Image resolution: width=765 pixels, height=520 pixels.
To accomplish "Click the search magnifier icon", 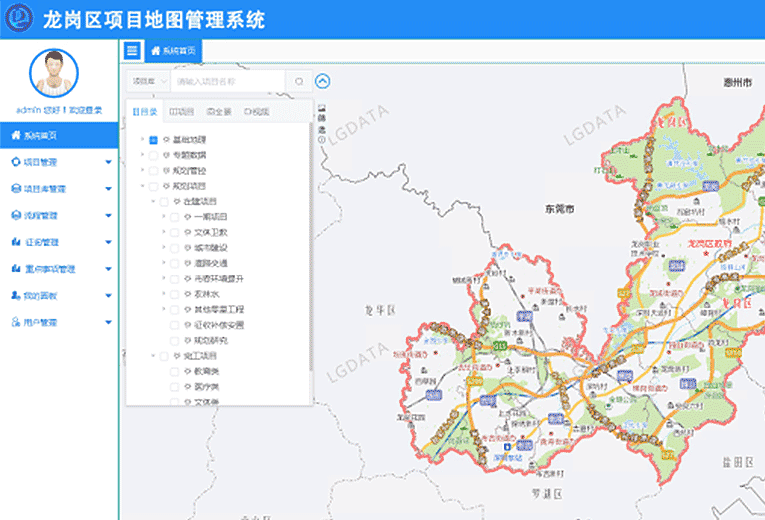I will click(x=298, y=81).
